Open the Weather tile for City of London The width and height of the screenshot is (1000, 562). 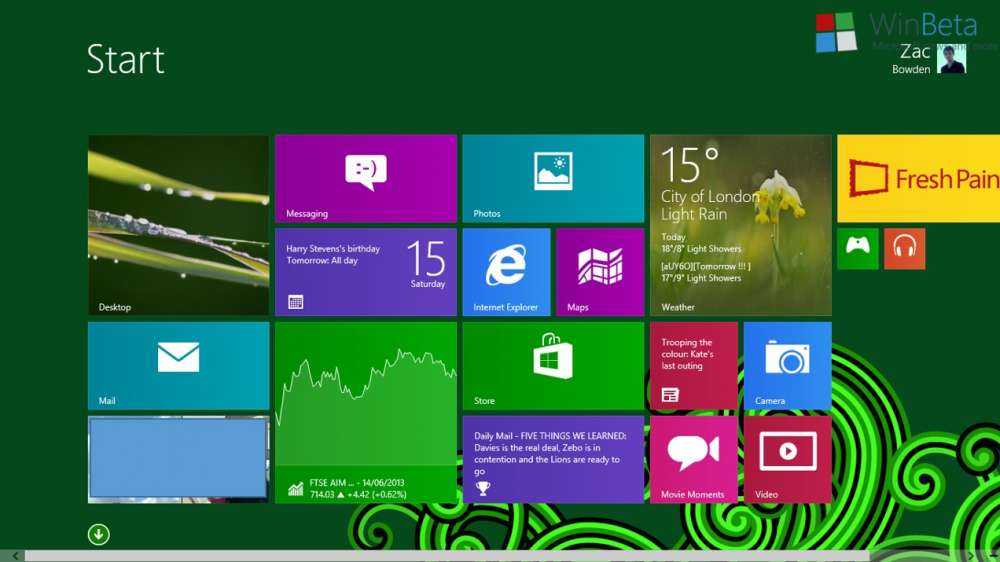click(741, 225)
